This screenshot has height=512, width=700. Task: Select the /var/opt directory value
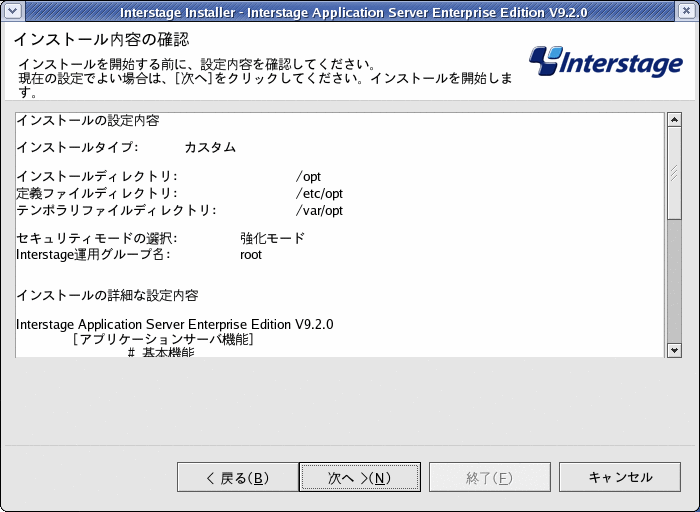click(x=319, y=211)
